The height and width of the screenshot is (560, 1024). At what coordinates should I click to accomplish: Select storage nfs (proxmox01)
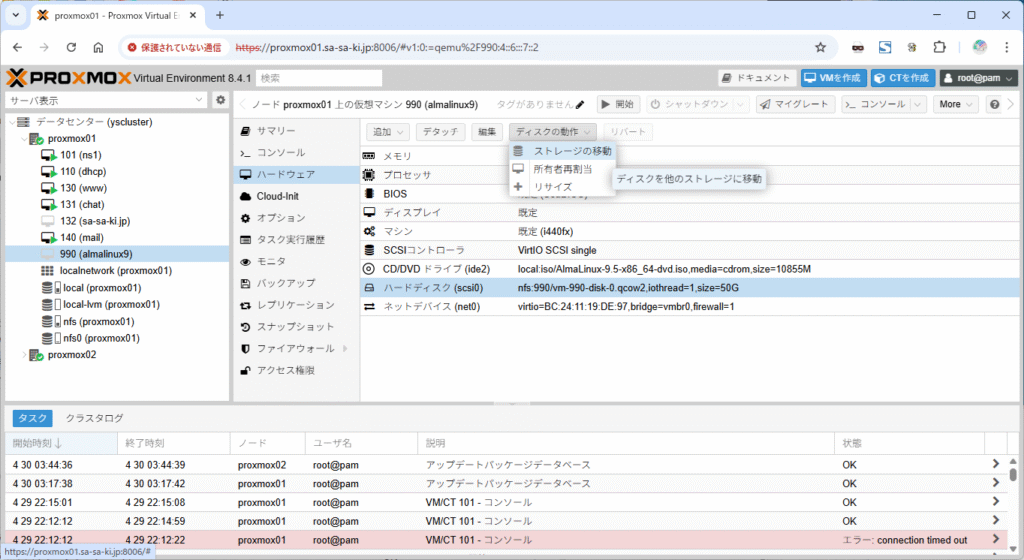click(x=98, y=321)
